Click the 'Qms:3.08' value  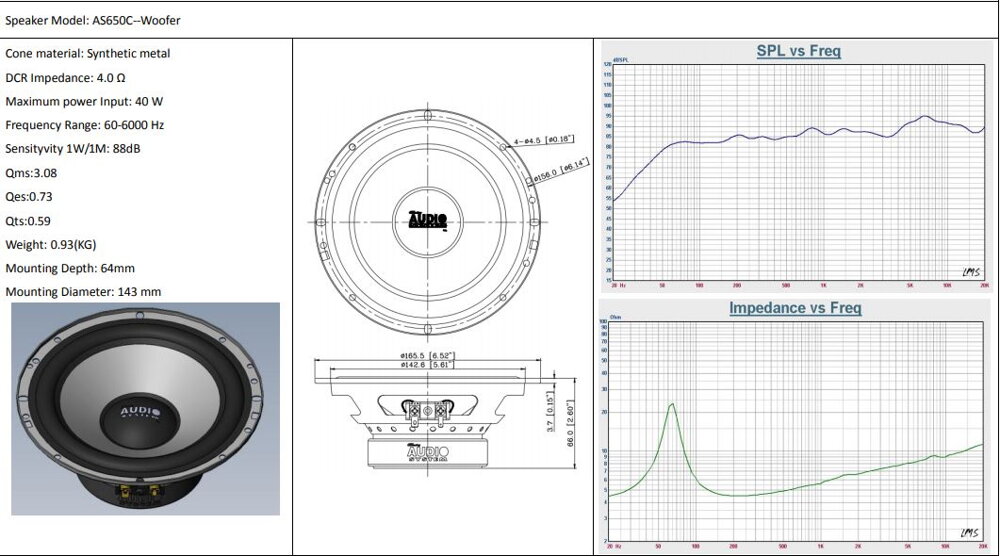(x=31, y=173)
